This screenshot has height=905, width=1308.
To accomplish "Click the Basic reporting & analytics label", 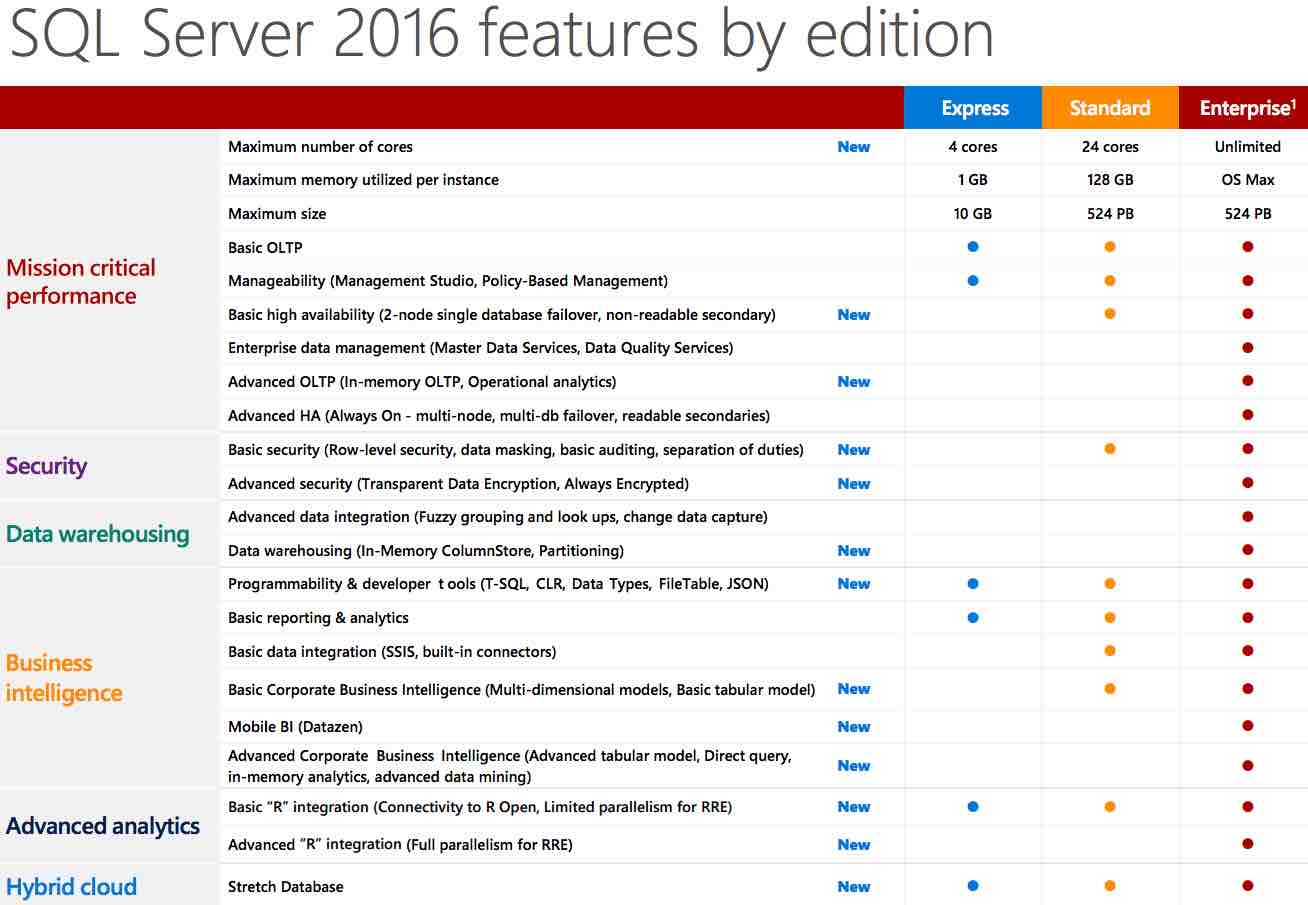I will click(x=318, y=617).
